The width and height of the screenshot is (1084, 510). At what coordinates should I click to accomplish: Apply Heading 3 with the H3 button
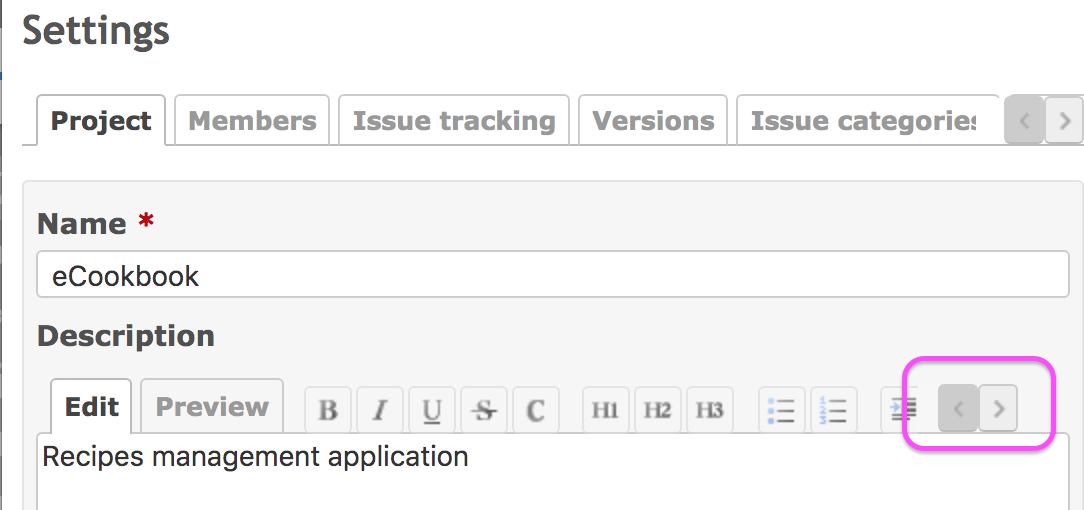709,410
